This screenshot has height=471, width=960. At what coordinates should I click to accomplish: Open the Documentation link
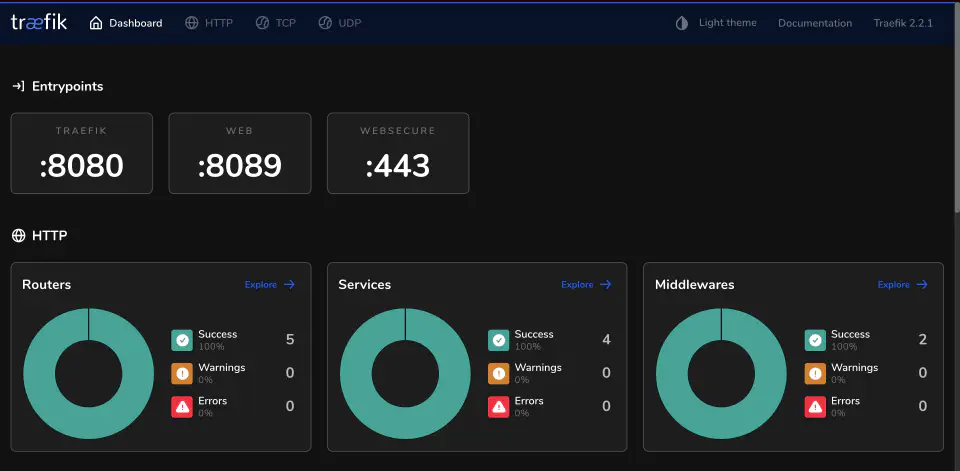tap(815, 23)
